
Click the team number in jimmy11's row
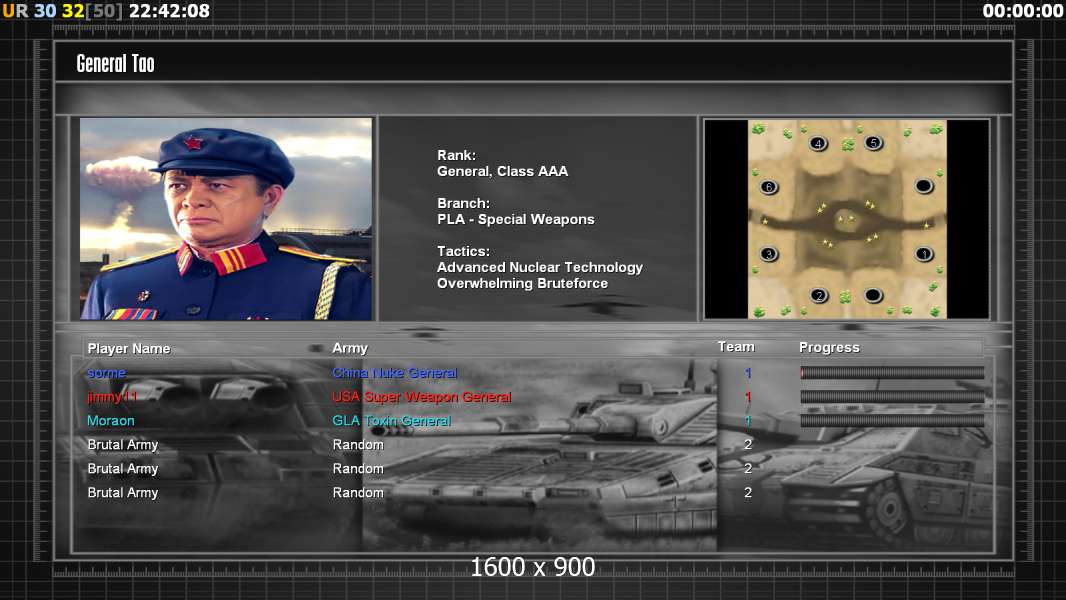(748, 397)
